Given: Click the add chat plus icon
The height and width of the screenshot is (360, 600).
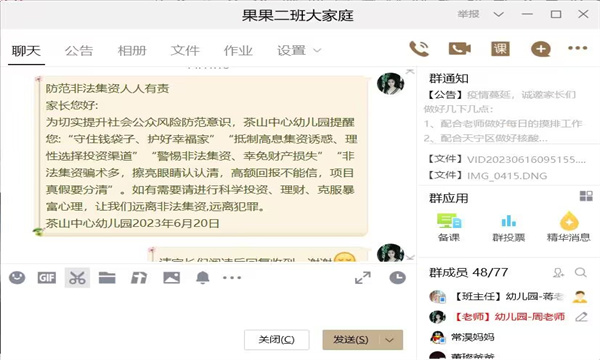Looking at the screenshot, I should [541, 49].
